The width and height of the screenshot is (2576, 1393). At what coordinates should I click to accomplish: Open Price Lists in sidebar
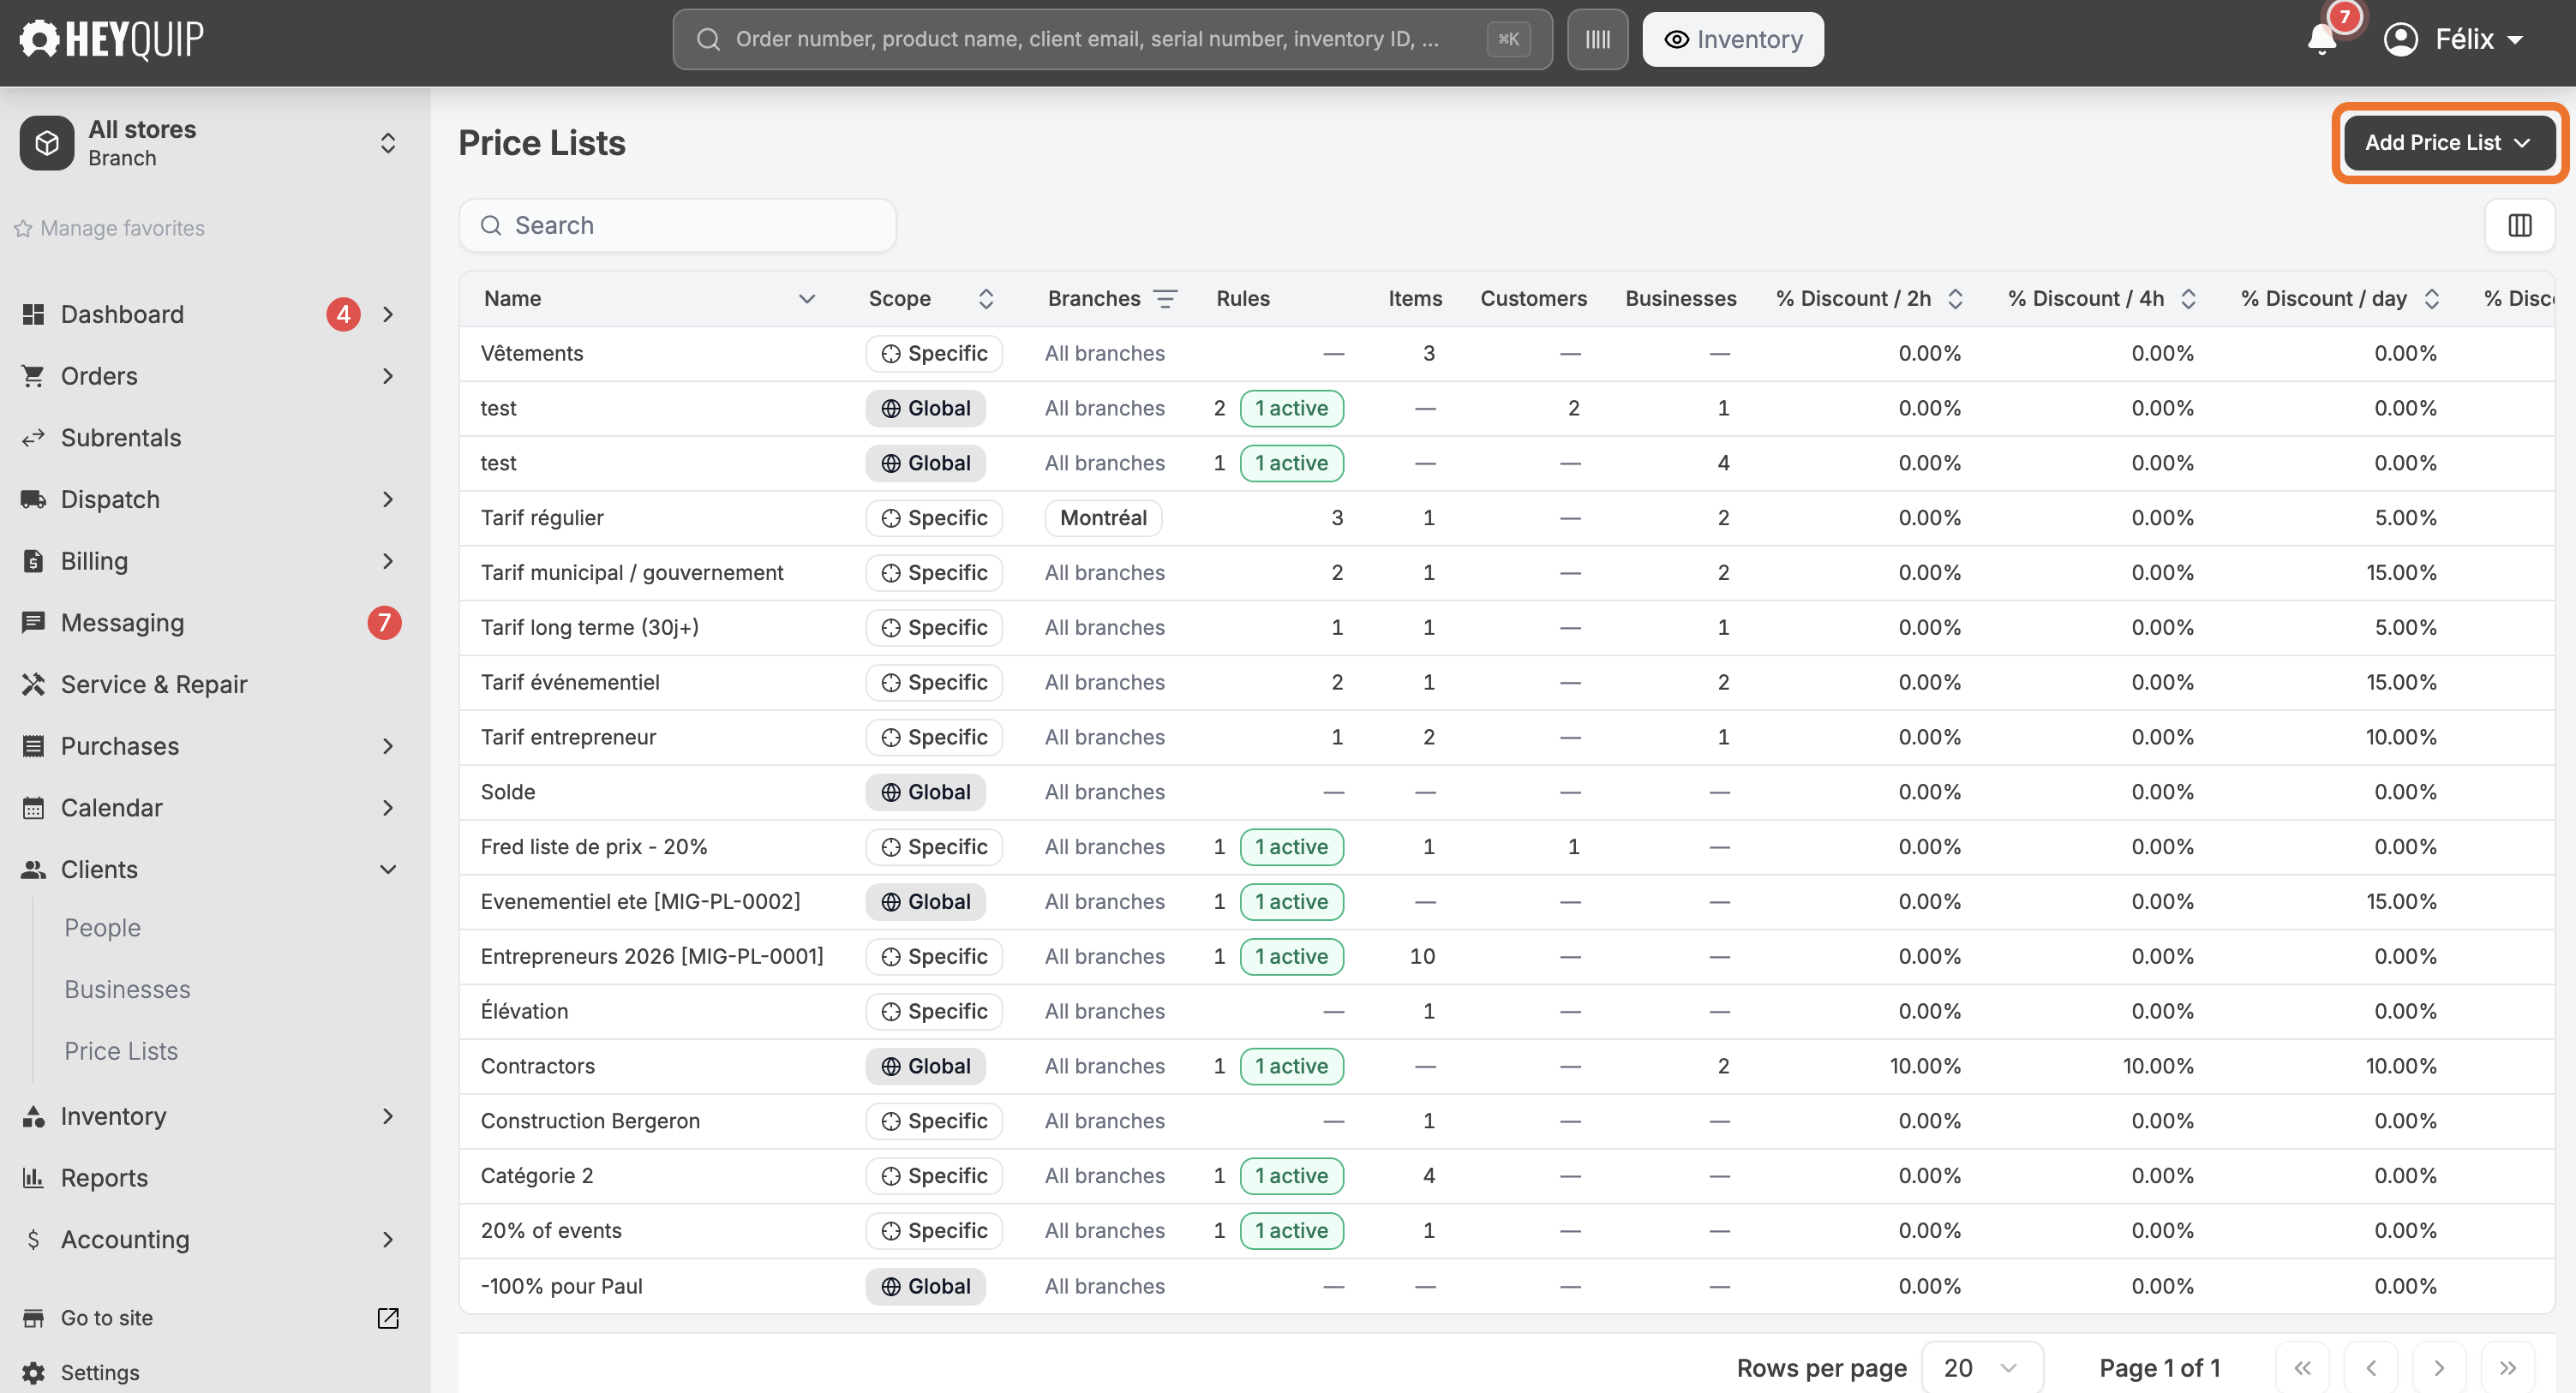pyautogui.click(x=121, y=1050)
